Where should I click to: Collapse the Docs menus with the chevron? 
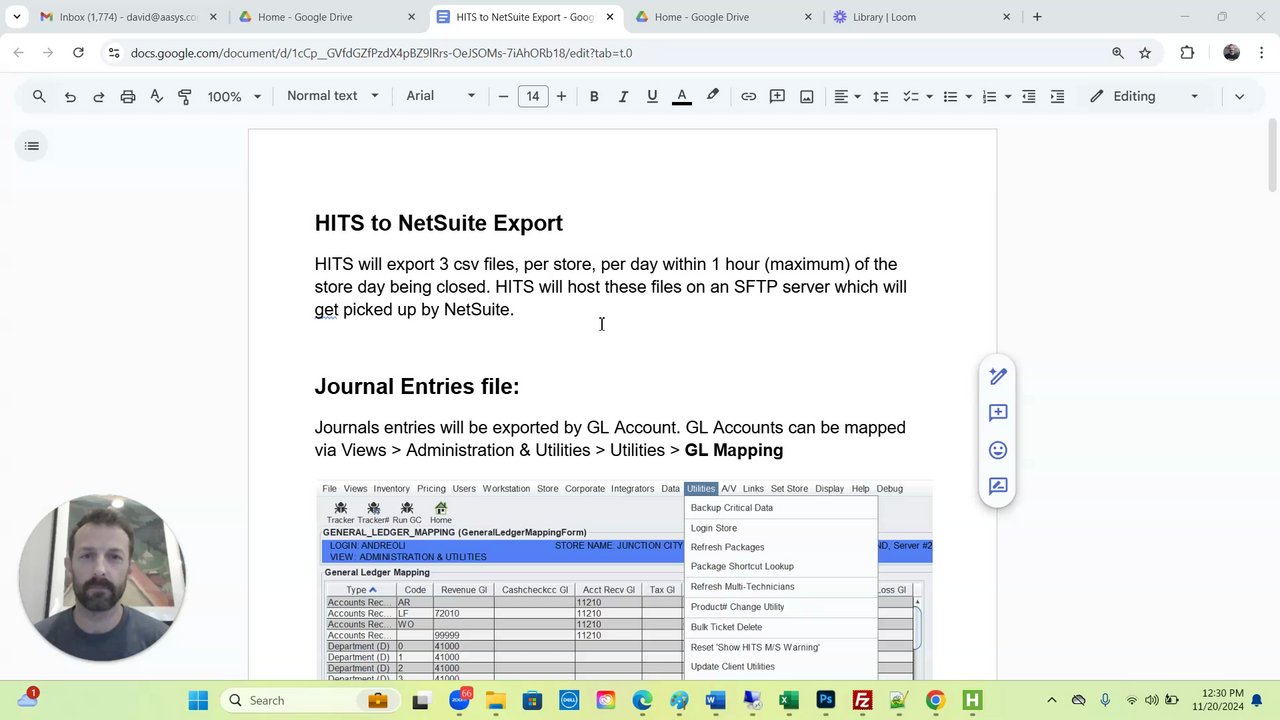(x=1239, y=96)
